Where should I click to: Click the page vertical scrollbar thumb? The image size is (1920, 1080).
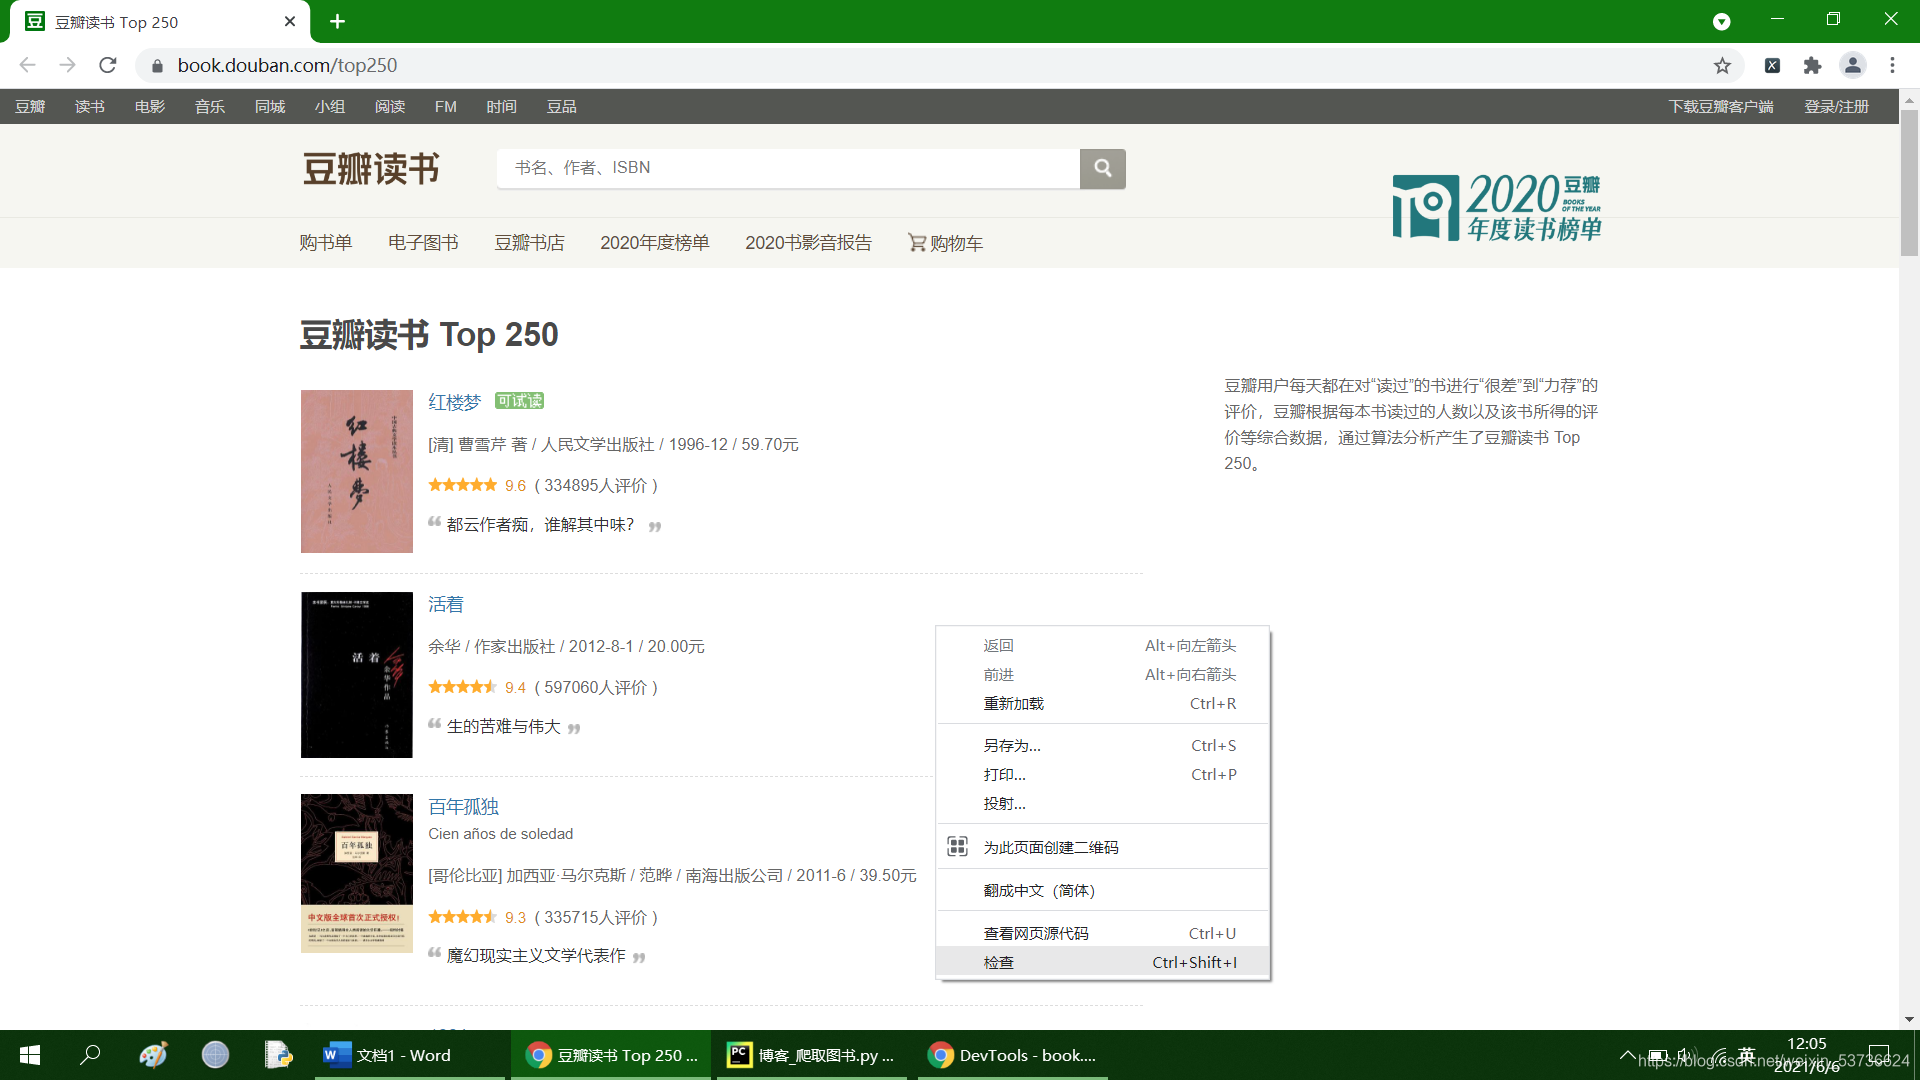[x=1909, y=183]
